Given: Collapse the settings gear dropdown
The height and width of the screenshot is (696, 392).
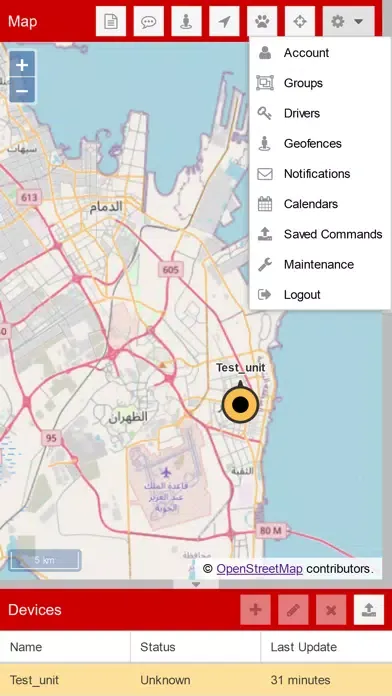Looking at the screenshot, I should 348,21.
